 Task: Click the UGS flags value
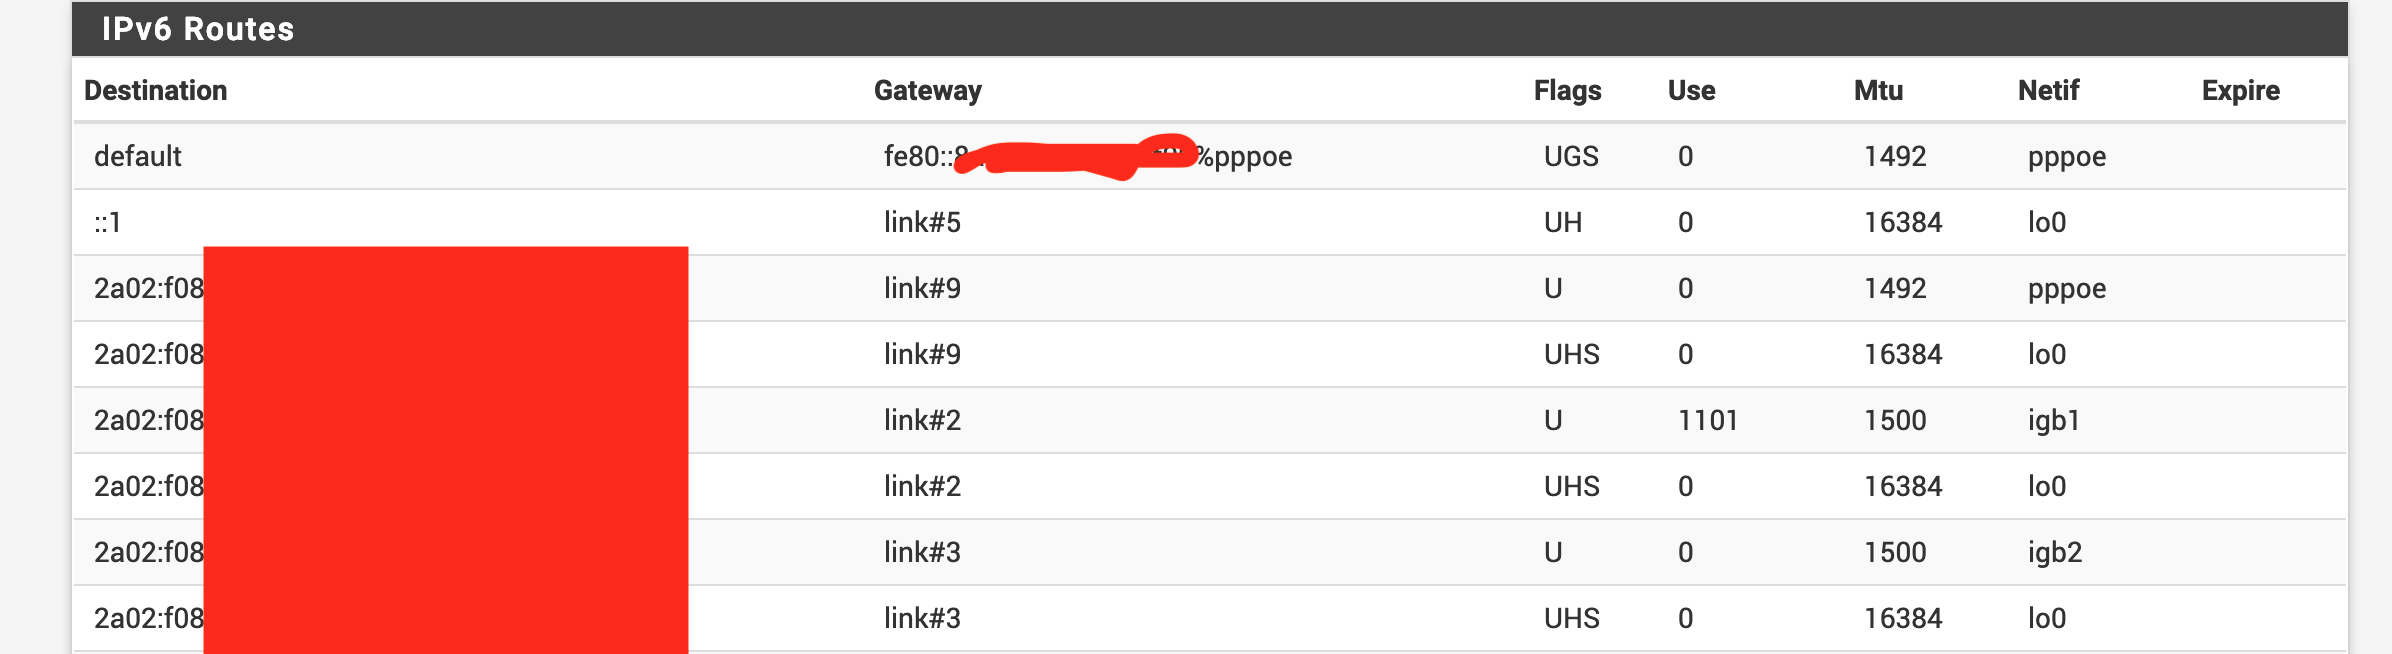[1571, 157]
